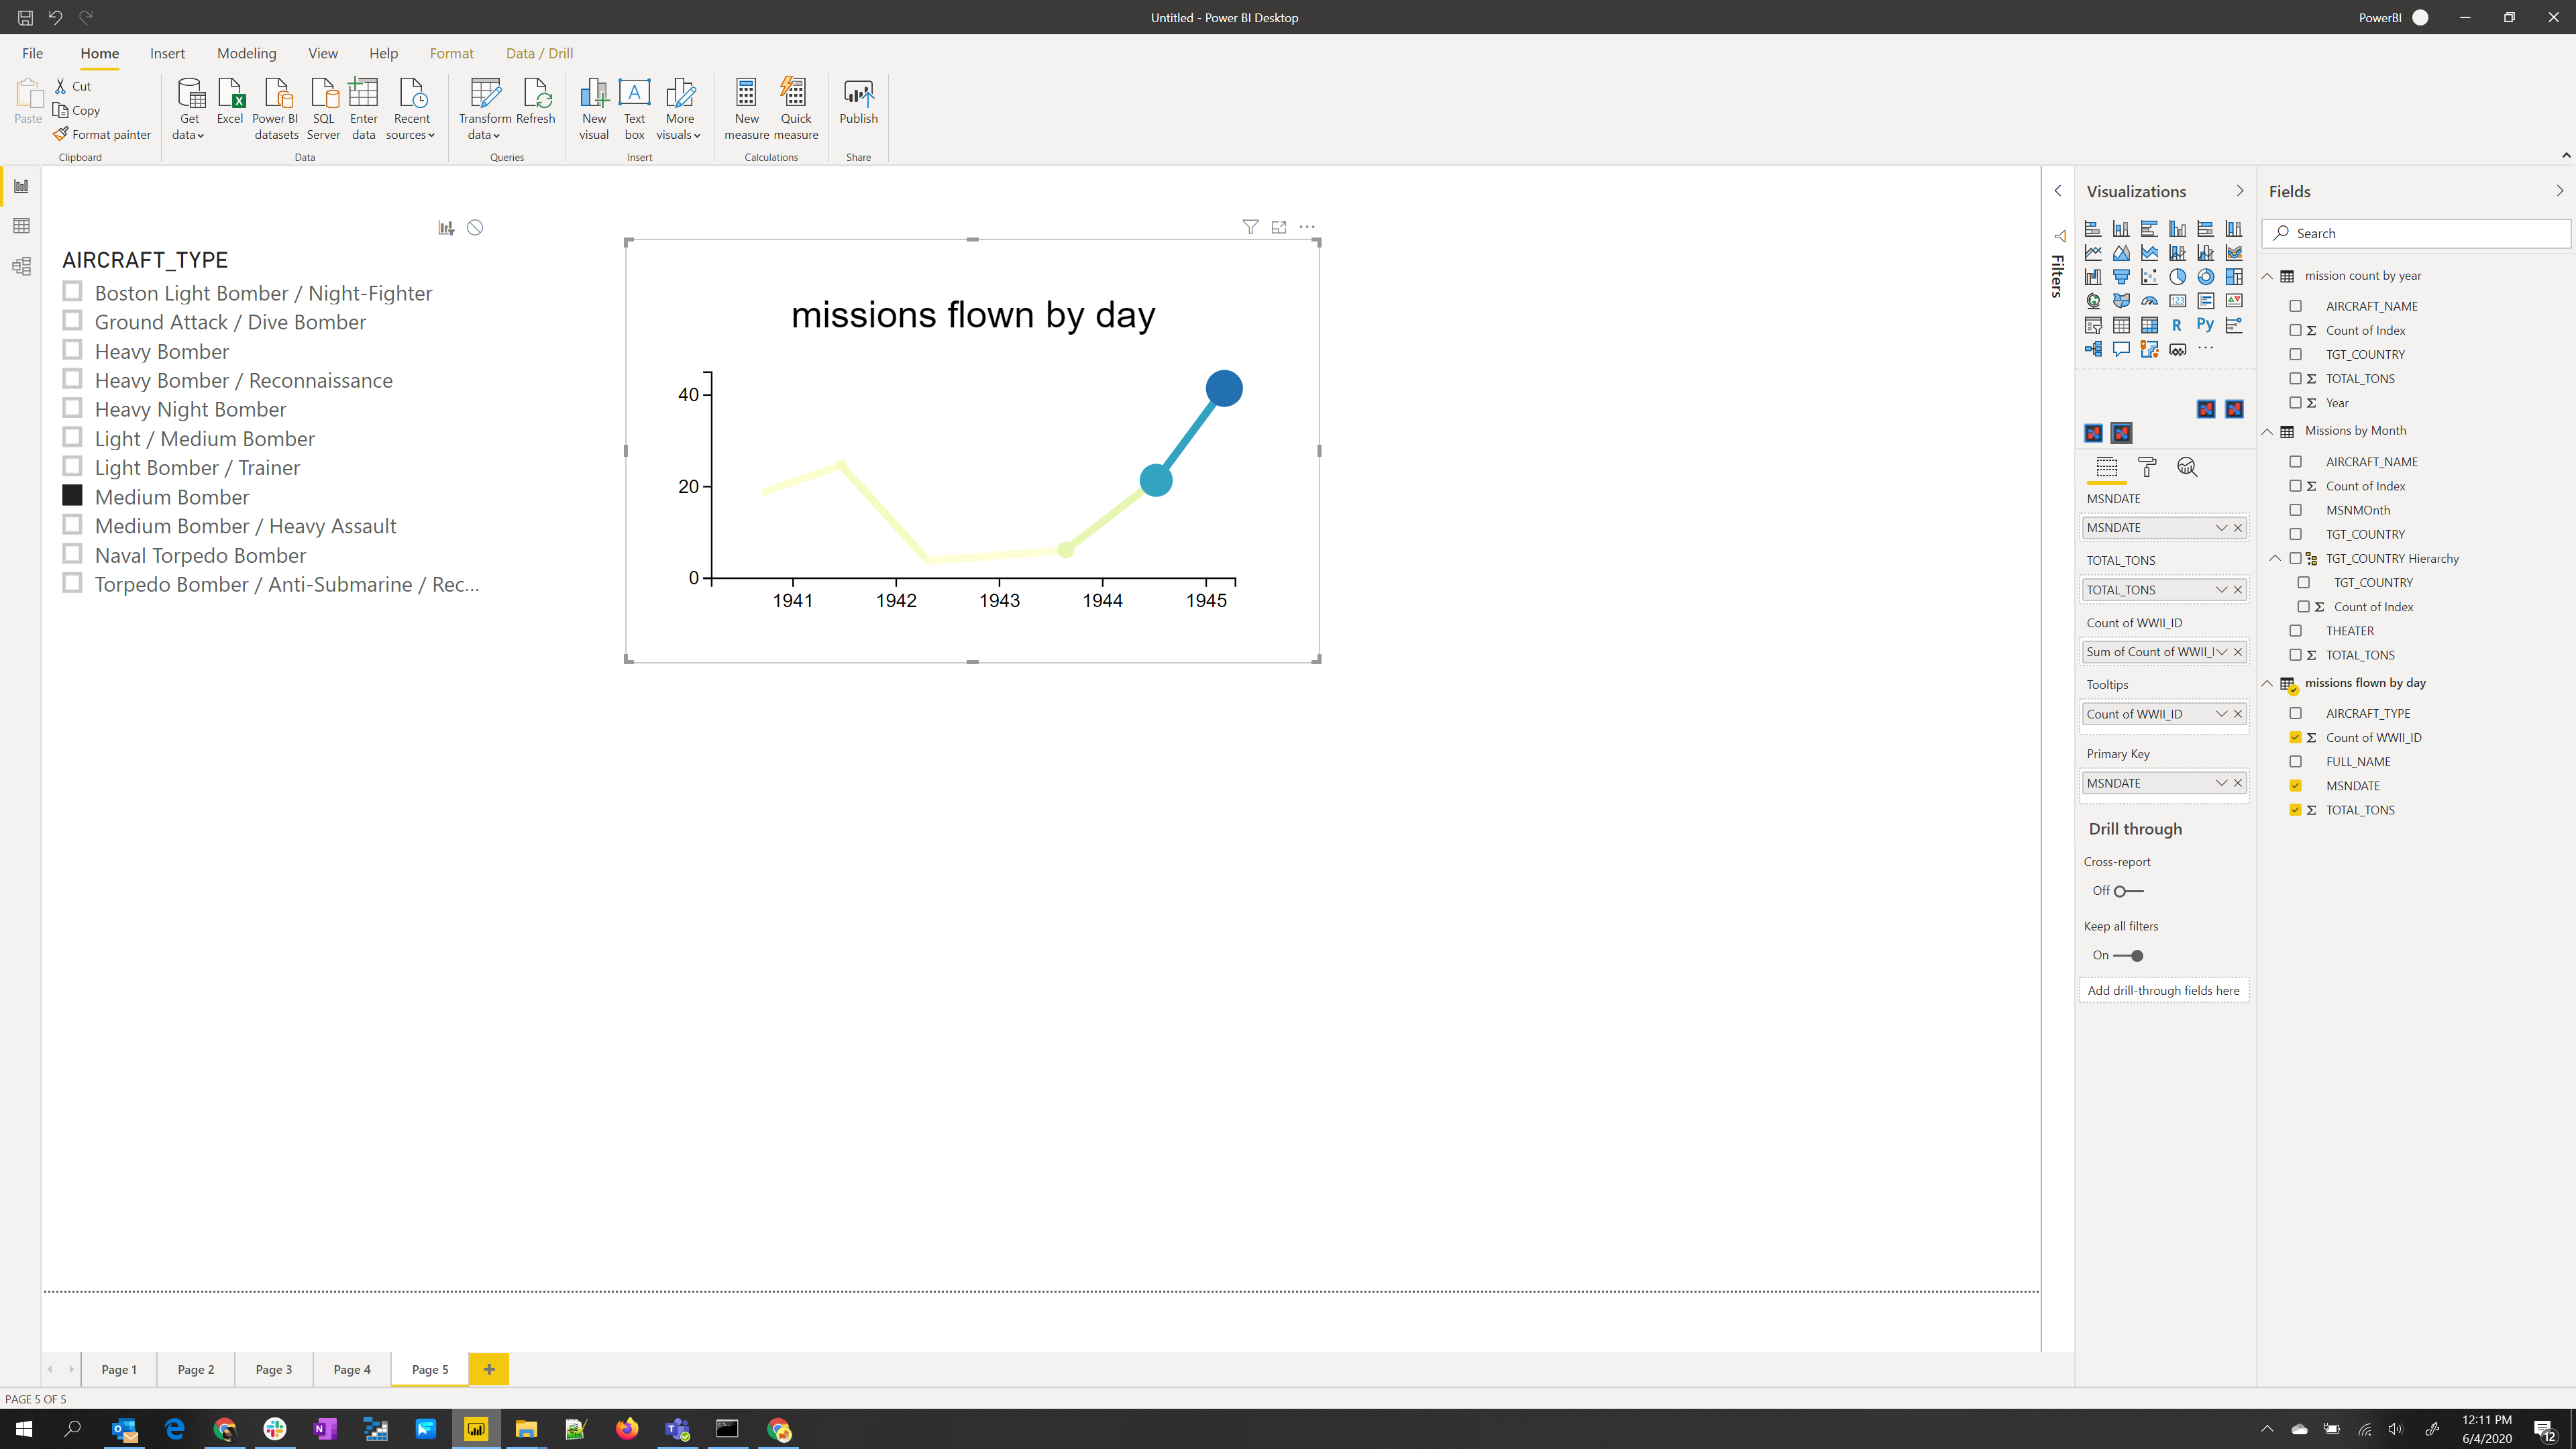Open the Transform data dropdown
This screenshot has height=1449, width=2576.
(x=484, y=110)
